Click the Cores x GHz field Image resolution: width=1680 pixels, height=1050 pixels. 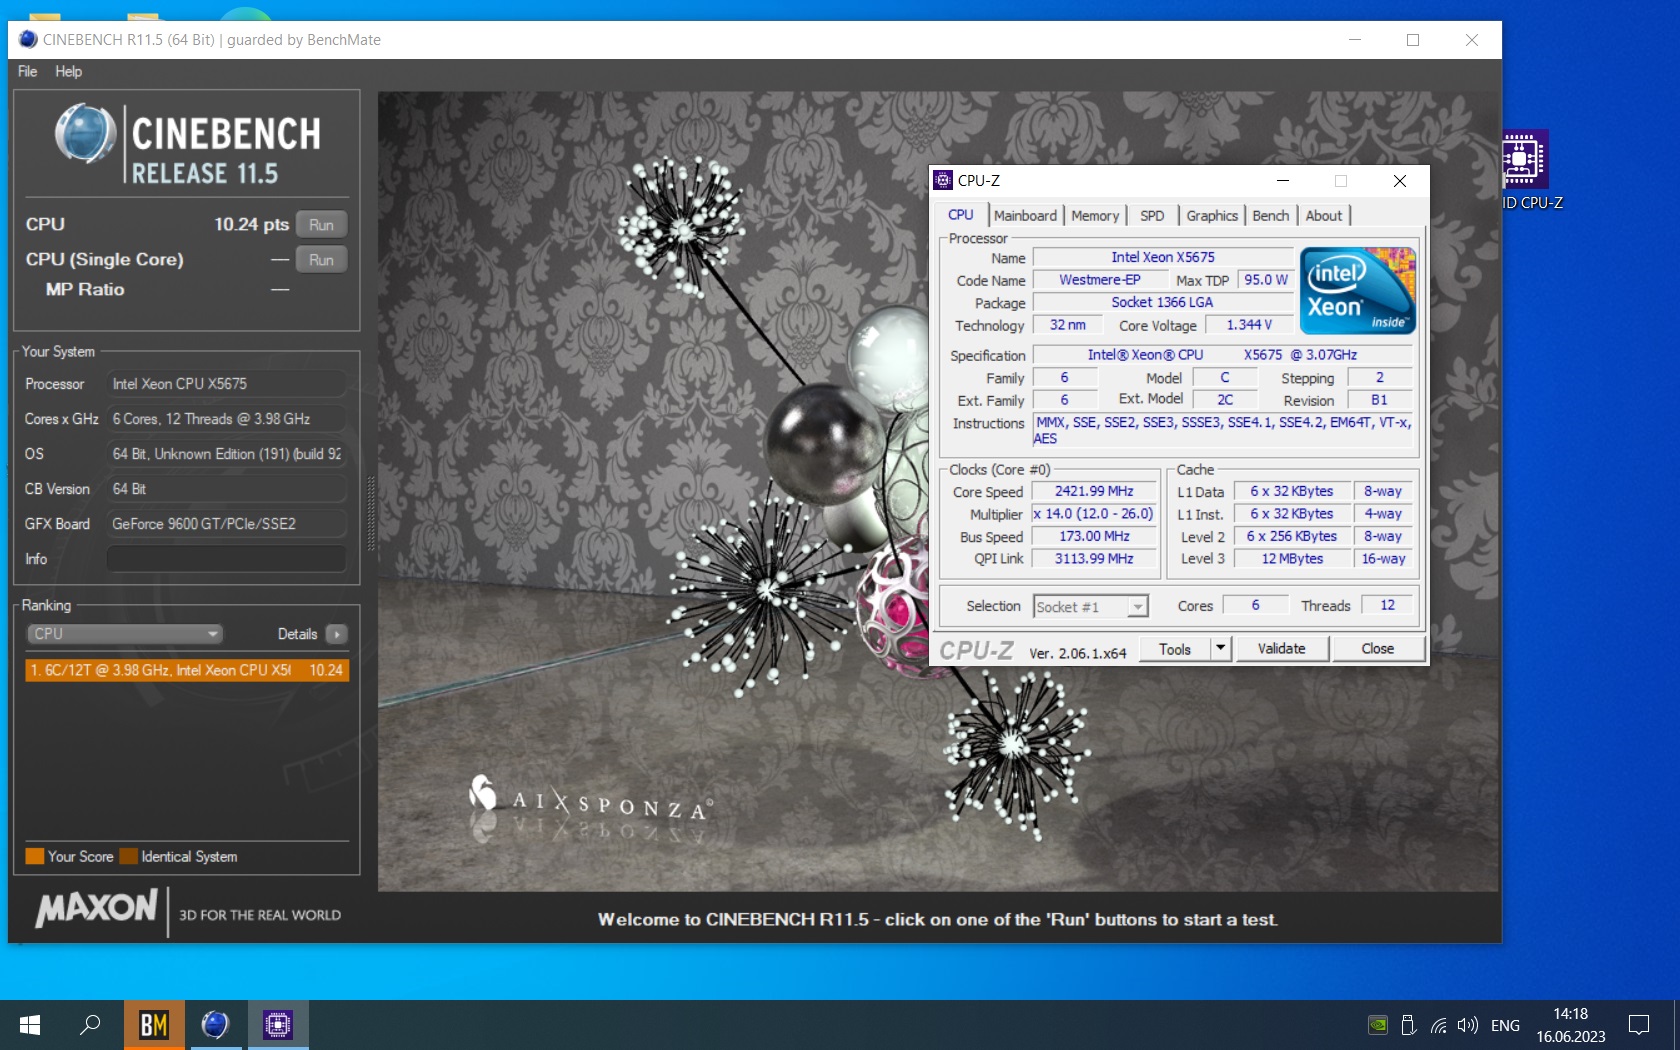pos(227,419)
